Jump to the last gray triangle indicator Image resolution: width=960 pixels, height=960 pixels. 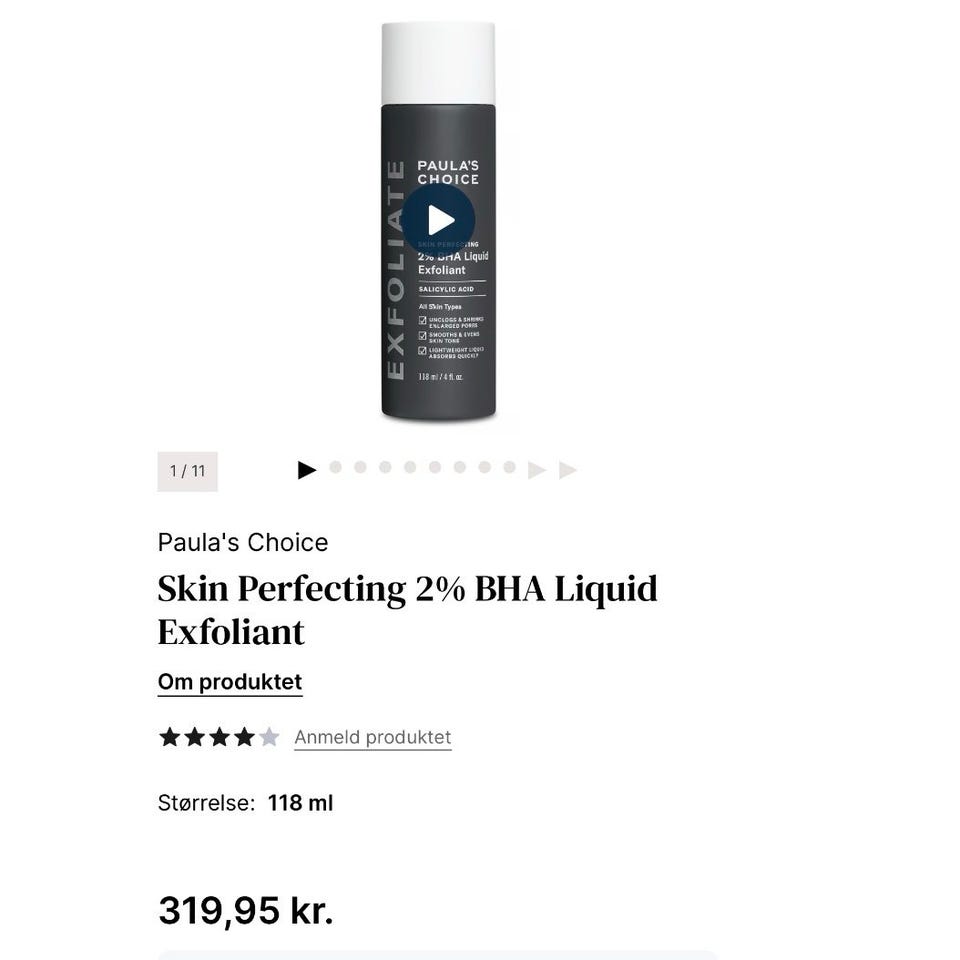click(568, 470)
